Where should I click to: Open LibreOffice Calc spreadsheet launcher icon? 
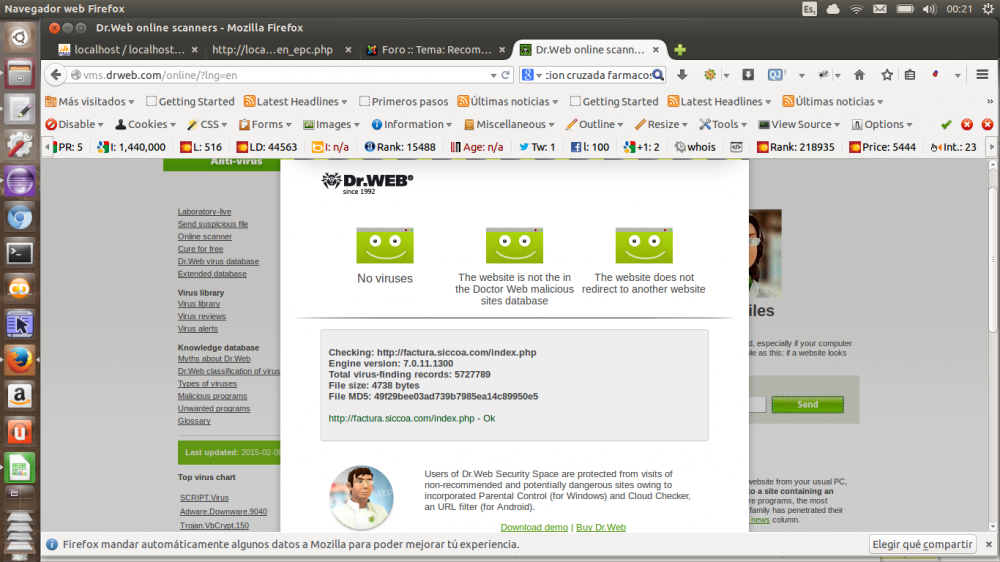point(20,468)
